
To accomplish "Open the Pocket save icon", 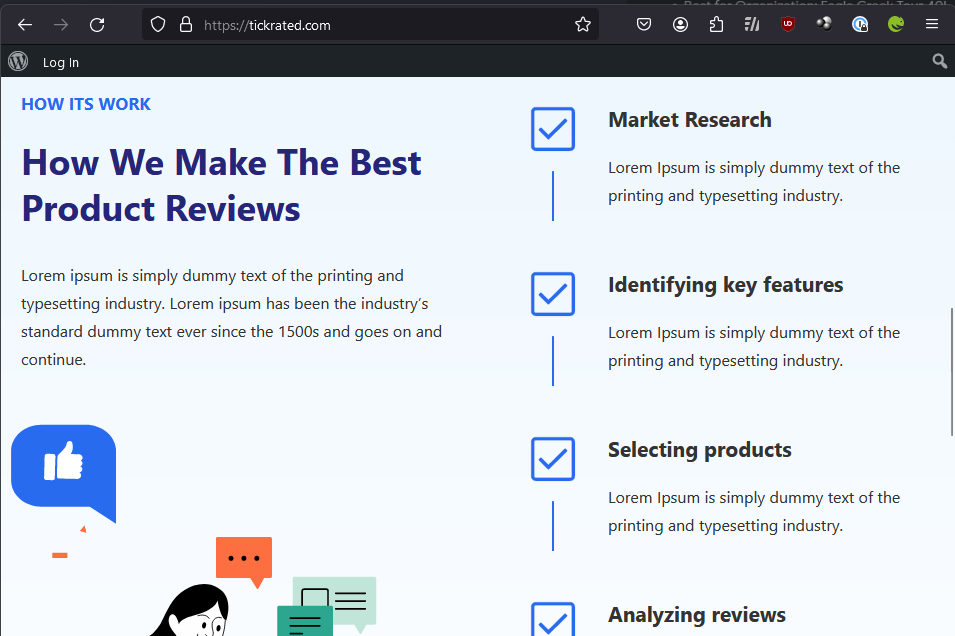I will (645, 25).
